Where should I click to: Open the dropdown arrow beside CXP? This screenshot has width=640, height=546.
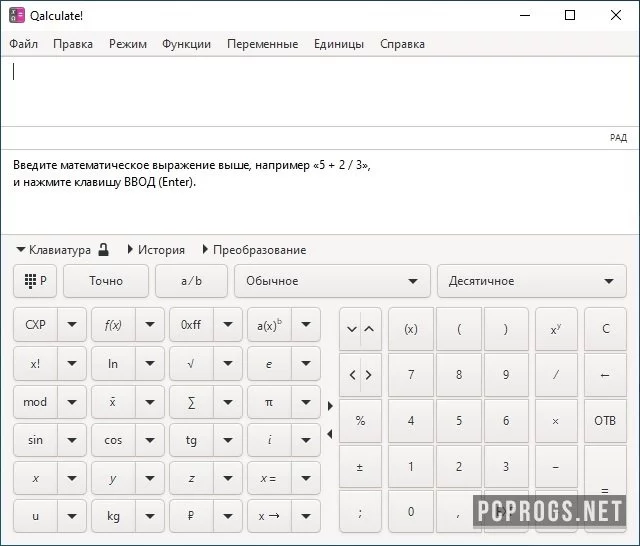[72, 325]
